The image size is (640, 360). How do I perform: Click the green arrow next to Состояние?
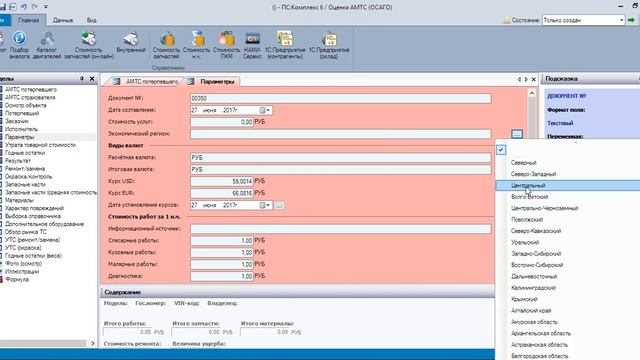click(631, 20)
